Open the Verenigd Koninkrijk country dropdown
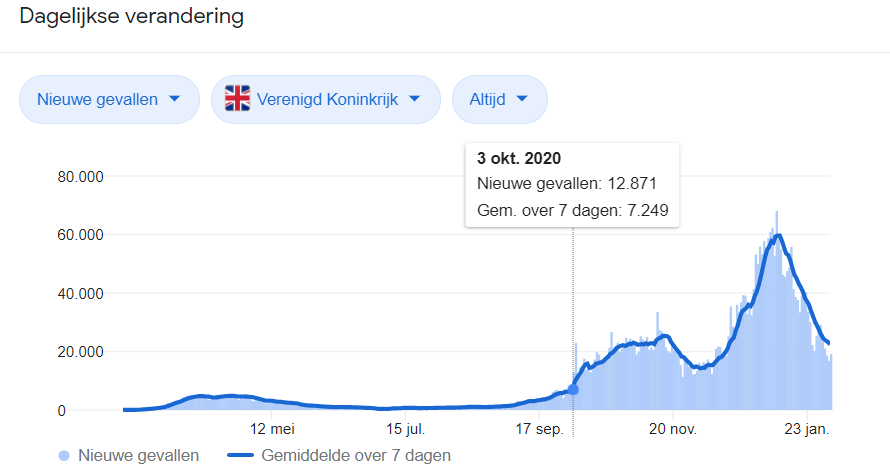 pos(326,99)
